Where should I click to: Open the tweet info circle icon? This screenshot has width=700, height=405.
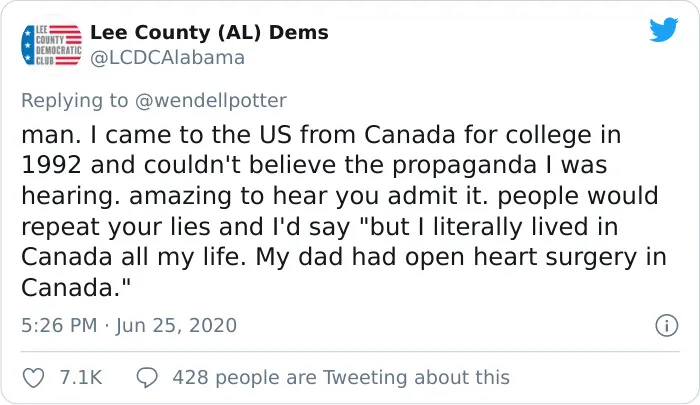click(x=667, y=326)
